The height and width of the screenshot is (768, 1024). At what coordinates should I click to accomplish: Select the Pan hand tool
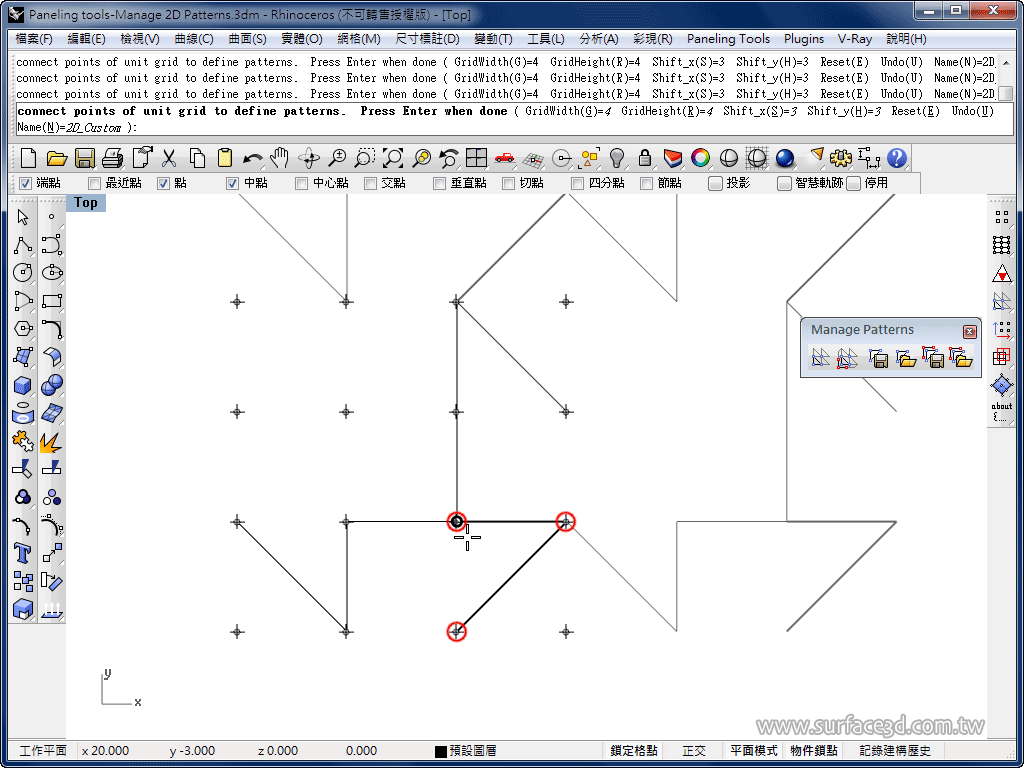tap(280, 158)
